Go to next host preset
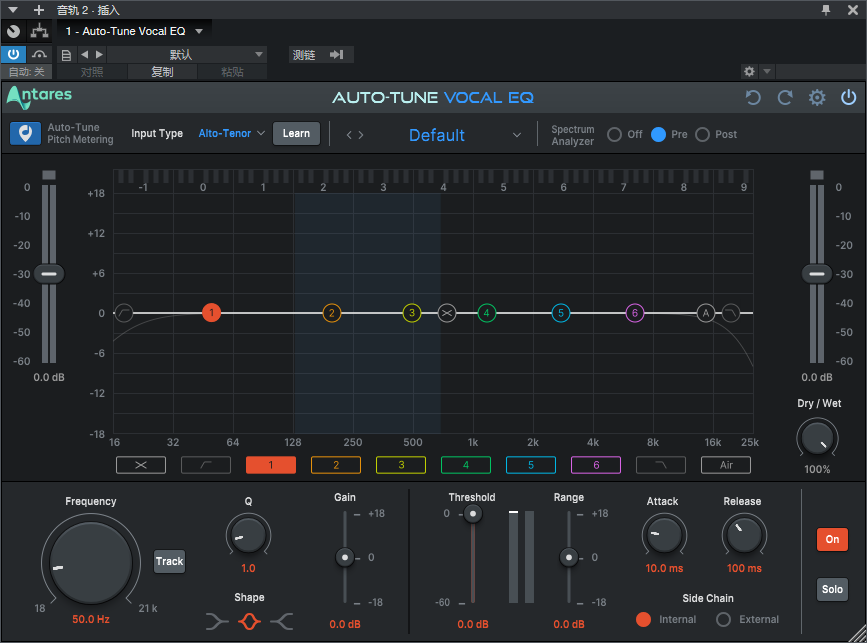The height and width of the screenshot is (643, 867). pyautogui.click(x=99, y=54)
